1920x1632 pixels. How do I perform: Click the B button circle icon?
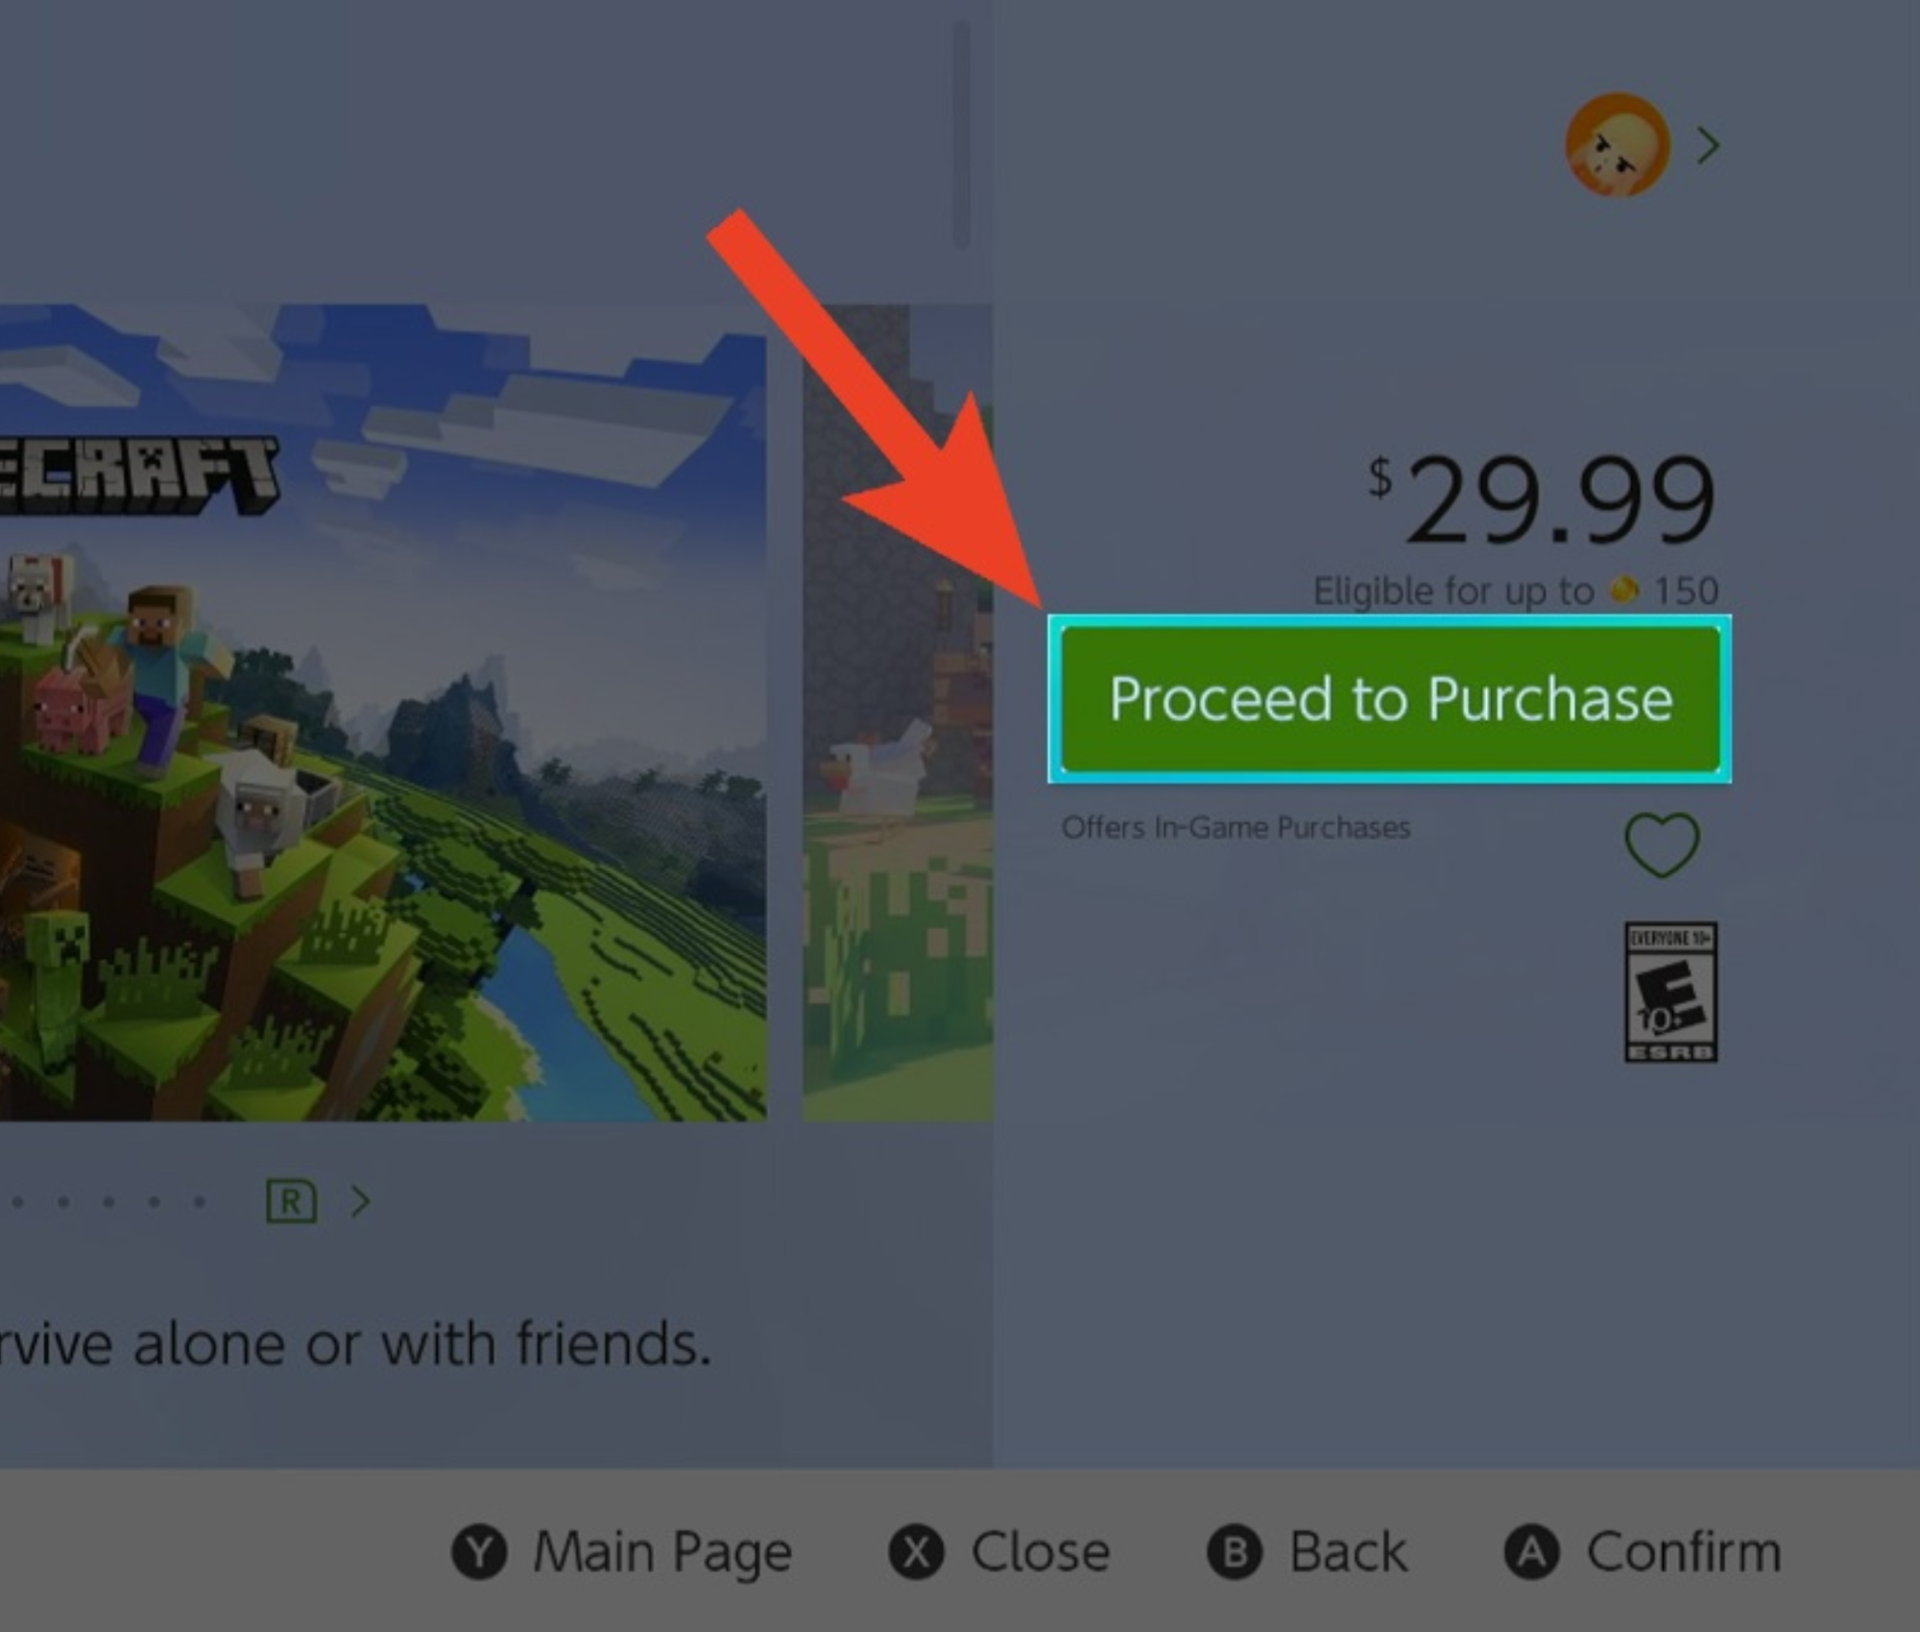(1234, 1553)
